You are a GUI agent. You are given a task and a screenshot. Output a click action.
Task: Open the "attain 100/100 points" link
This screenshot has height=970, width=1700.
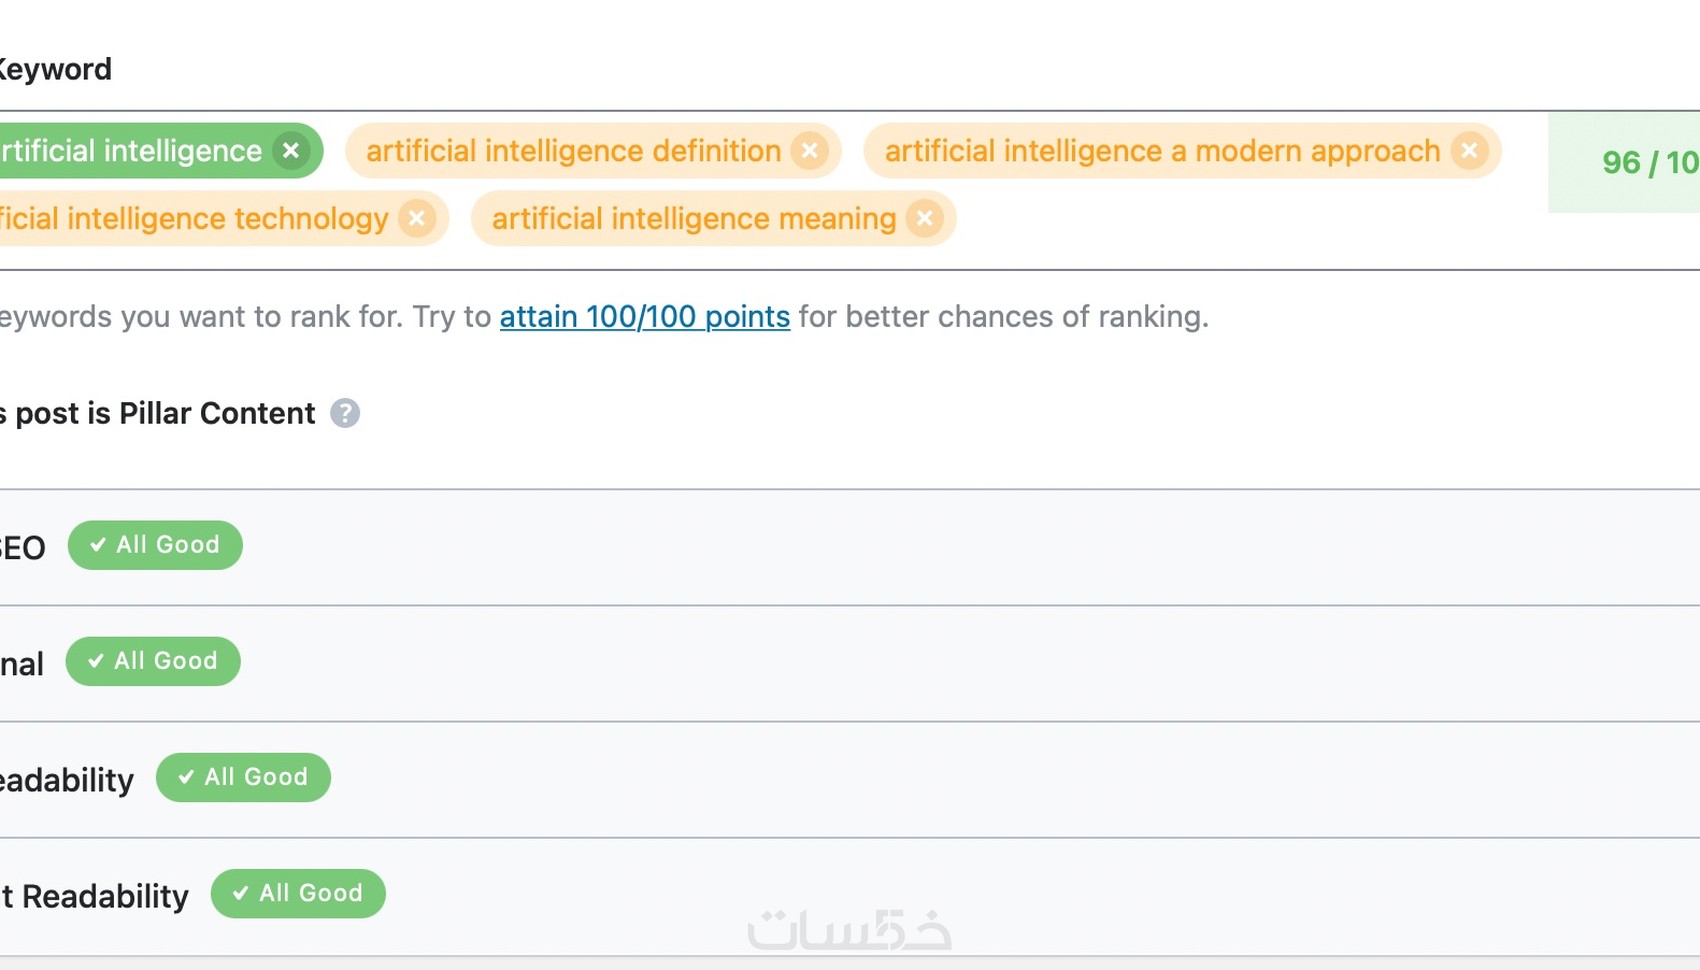(644, 316)
